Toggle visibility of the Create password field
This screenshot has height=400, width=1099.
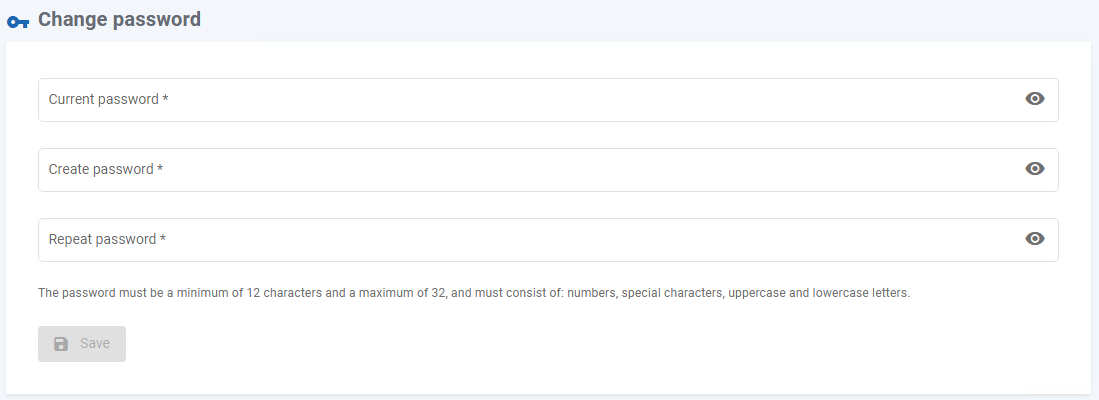(1035, 169)
